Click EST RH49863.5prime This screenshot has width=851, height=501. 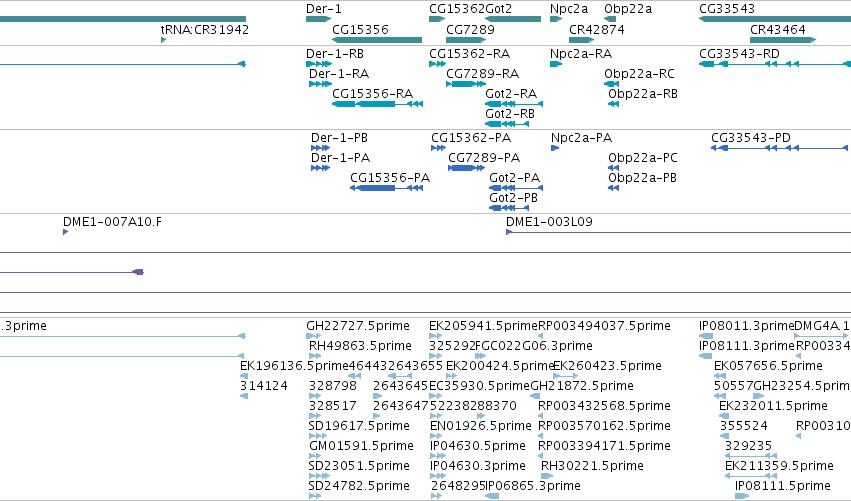[360, 346]
